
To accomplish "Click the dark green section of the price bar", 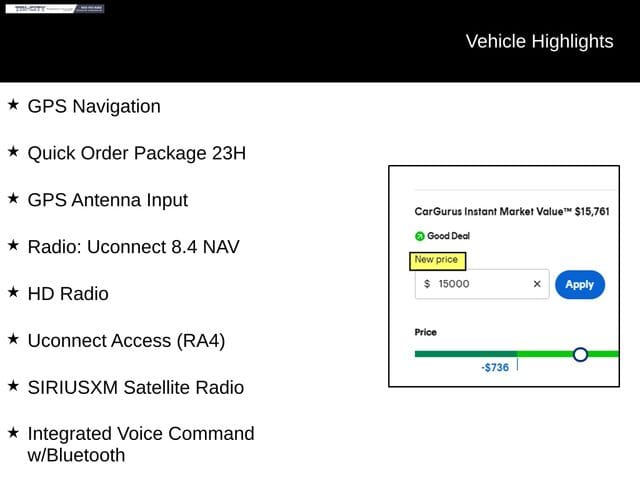I will pos(465,354).
